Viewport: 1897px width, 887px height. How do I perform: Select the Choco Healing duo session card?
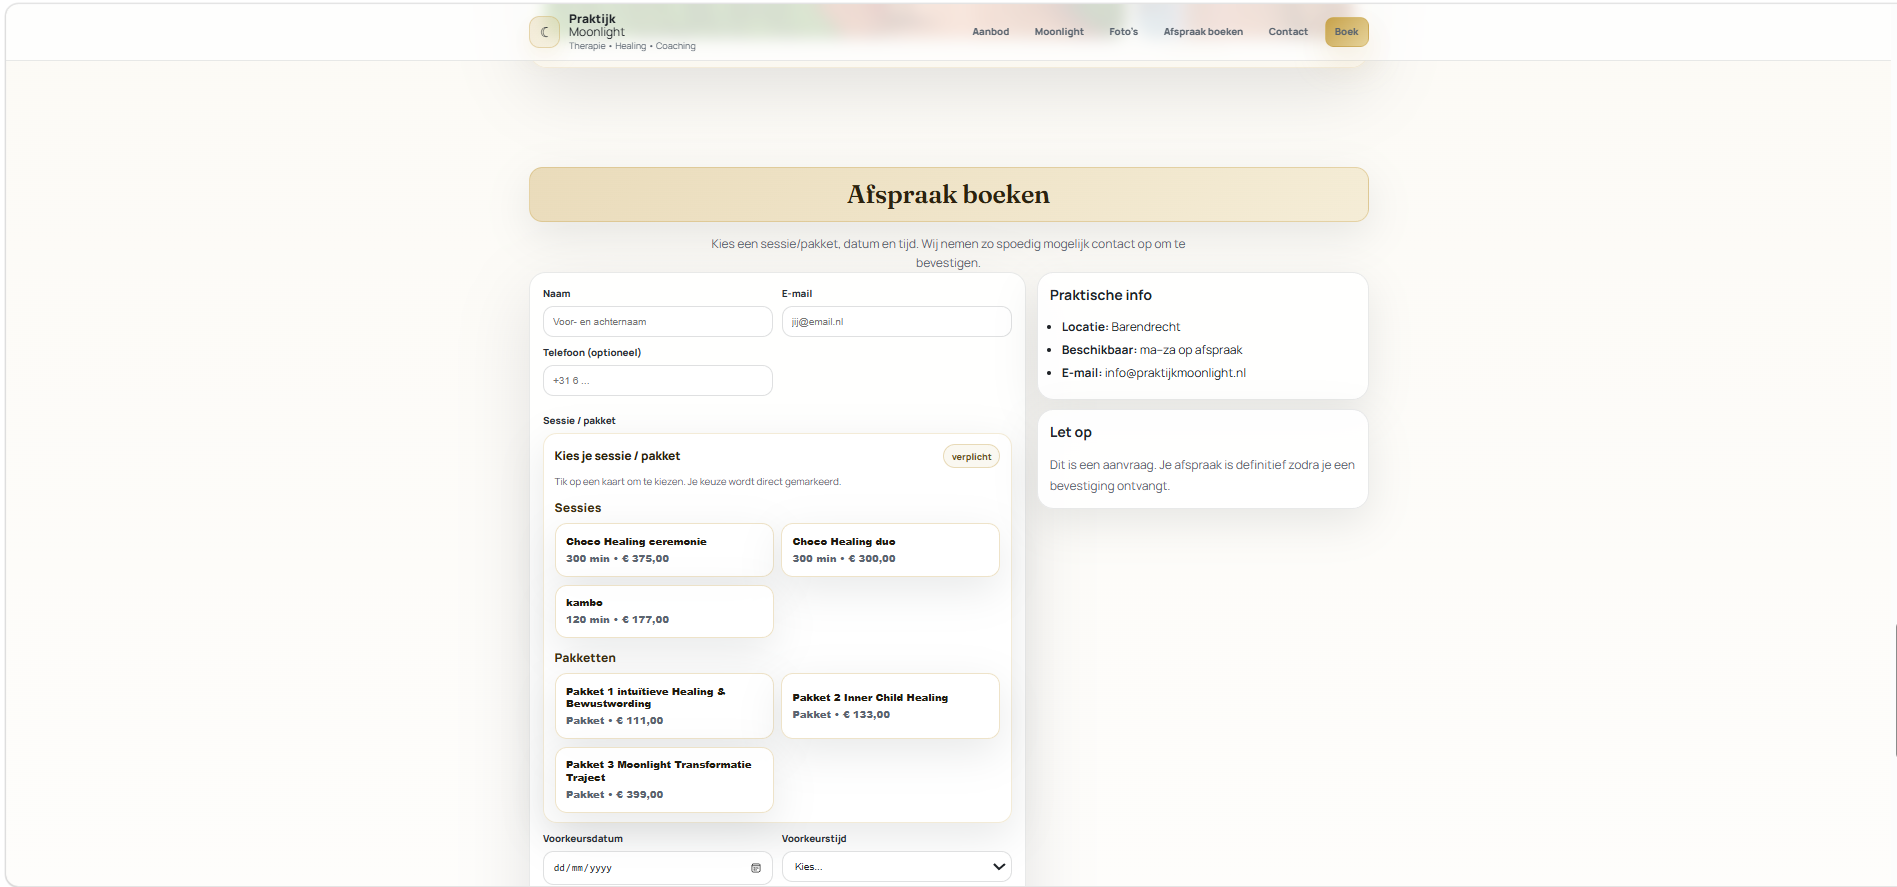coord(890,550)
